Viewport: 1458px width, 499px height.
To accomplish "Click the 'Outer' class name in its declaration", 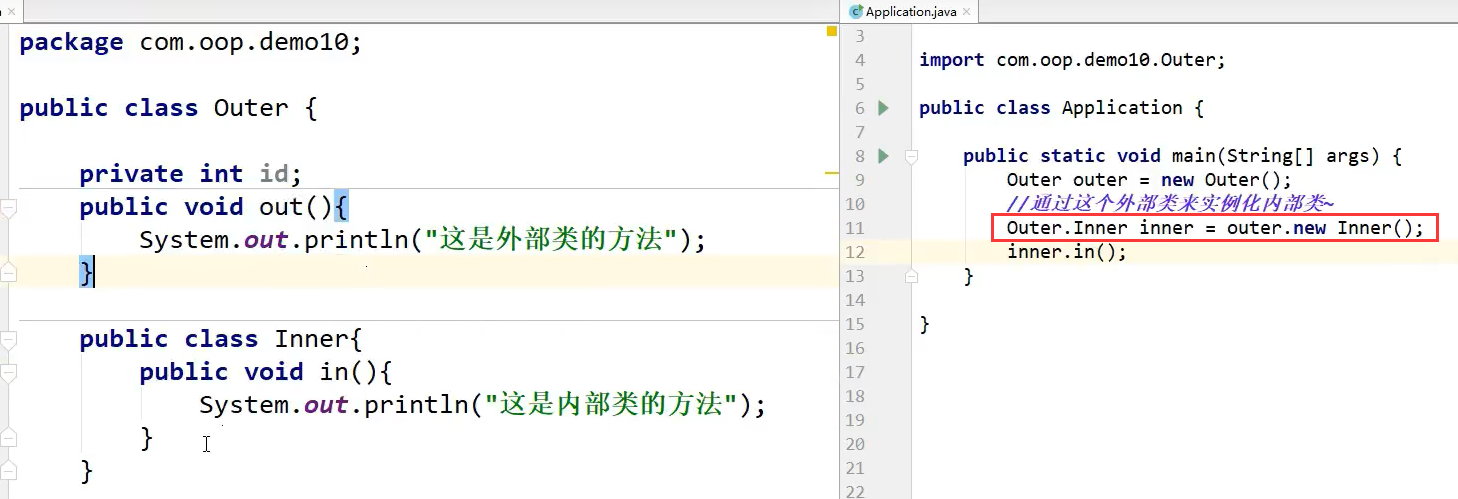I will (x=251, y=108).
